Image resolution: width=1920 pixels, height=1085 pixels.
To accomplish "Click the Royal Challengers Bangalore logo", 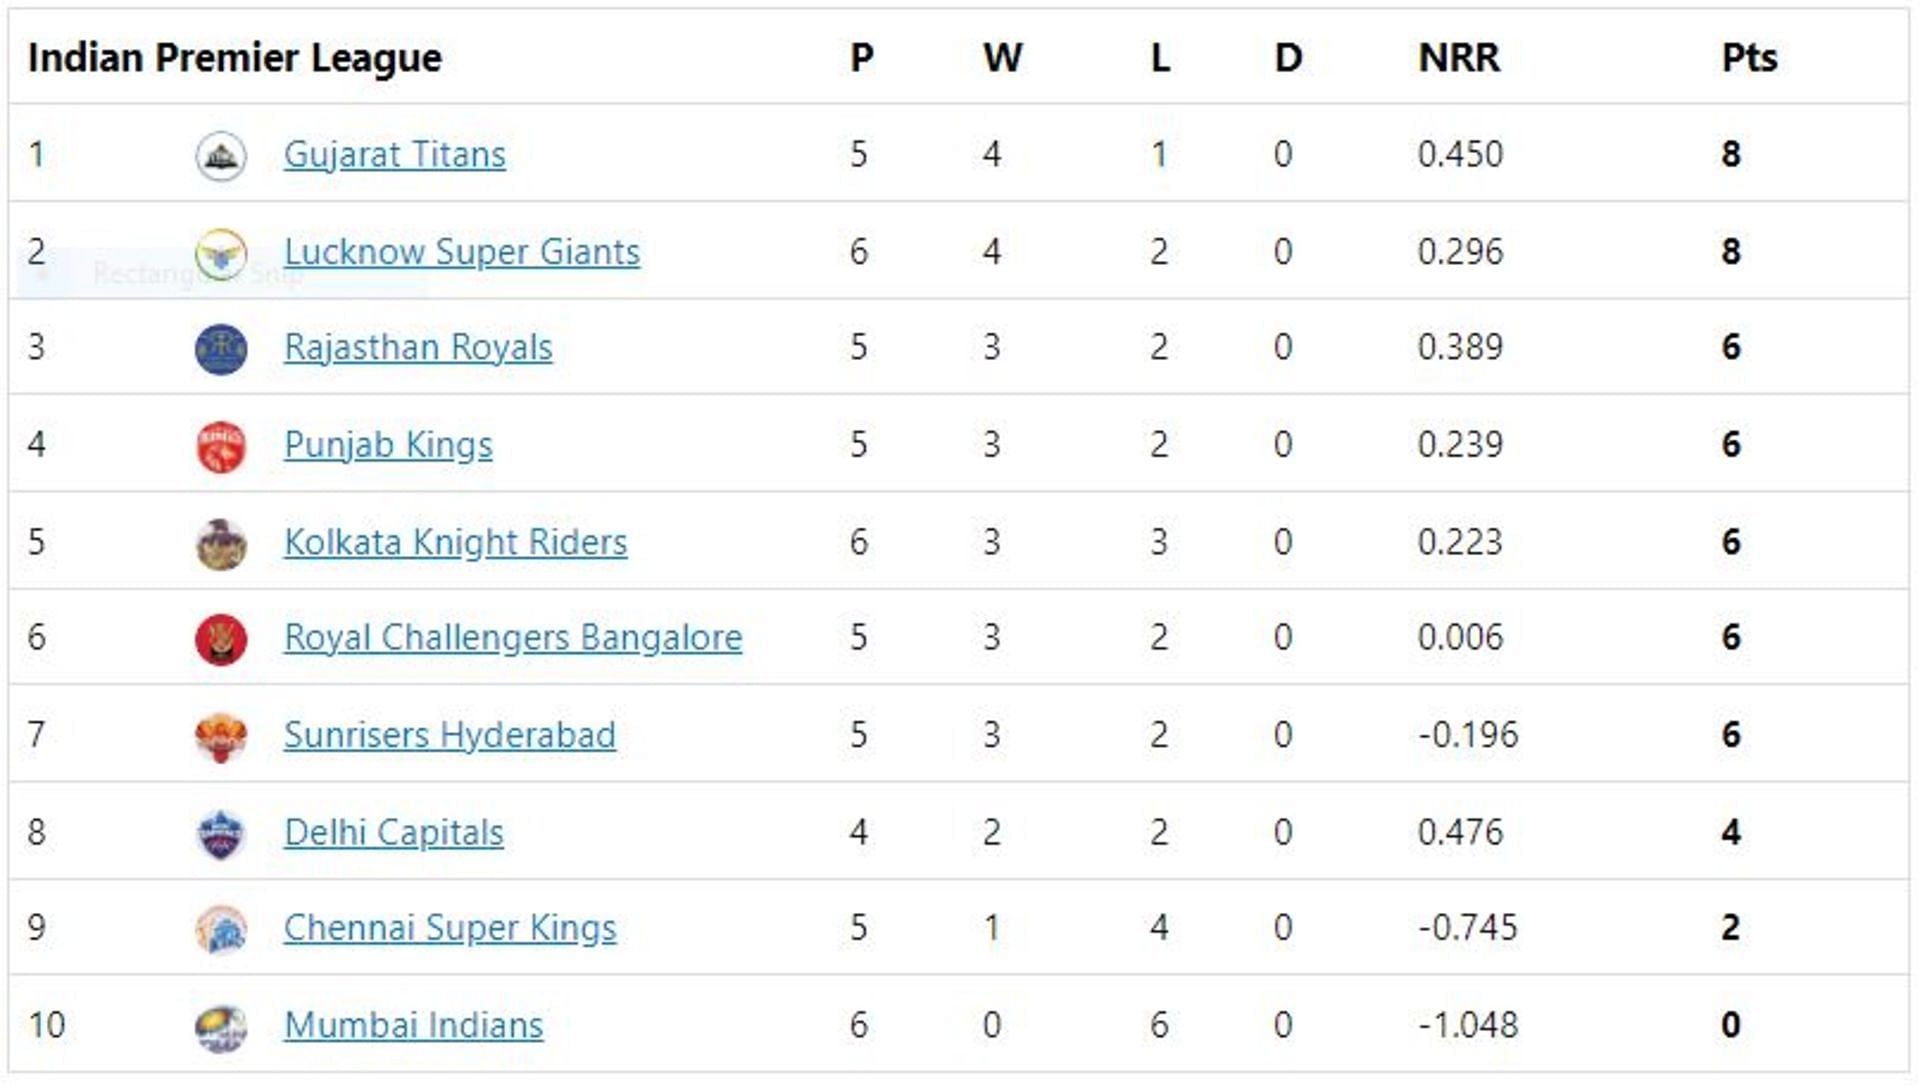I will 221,639.
